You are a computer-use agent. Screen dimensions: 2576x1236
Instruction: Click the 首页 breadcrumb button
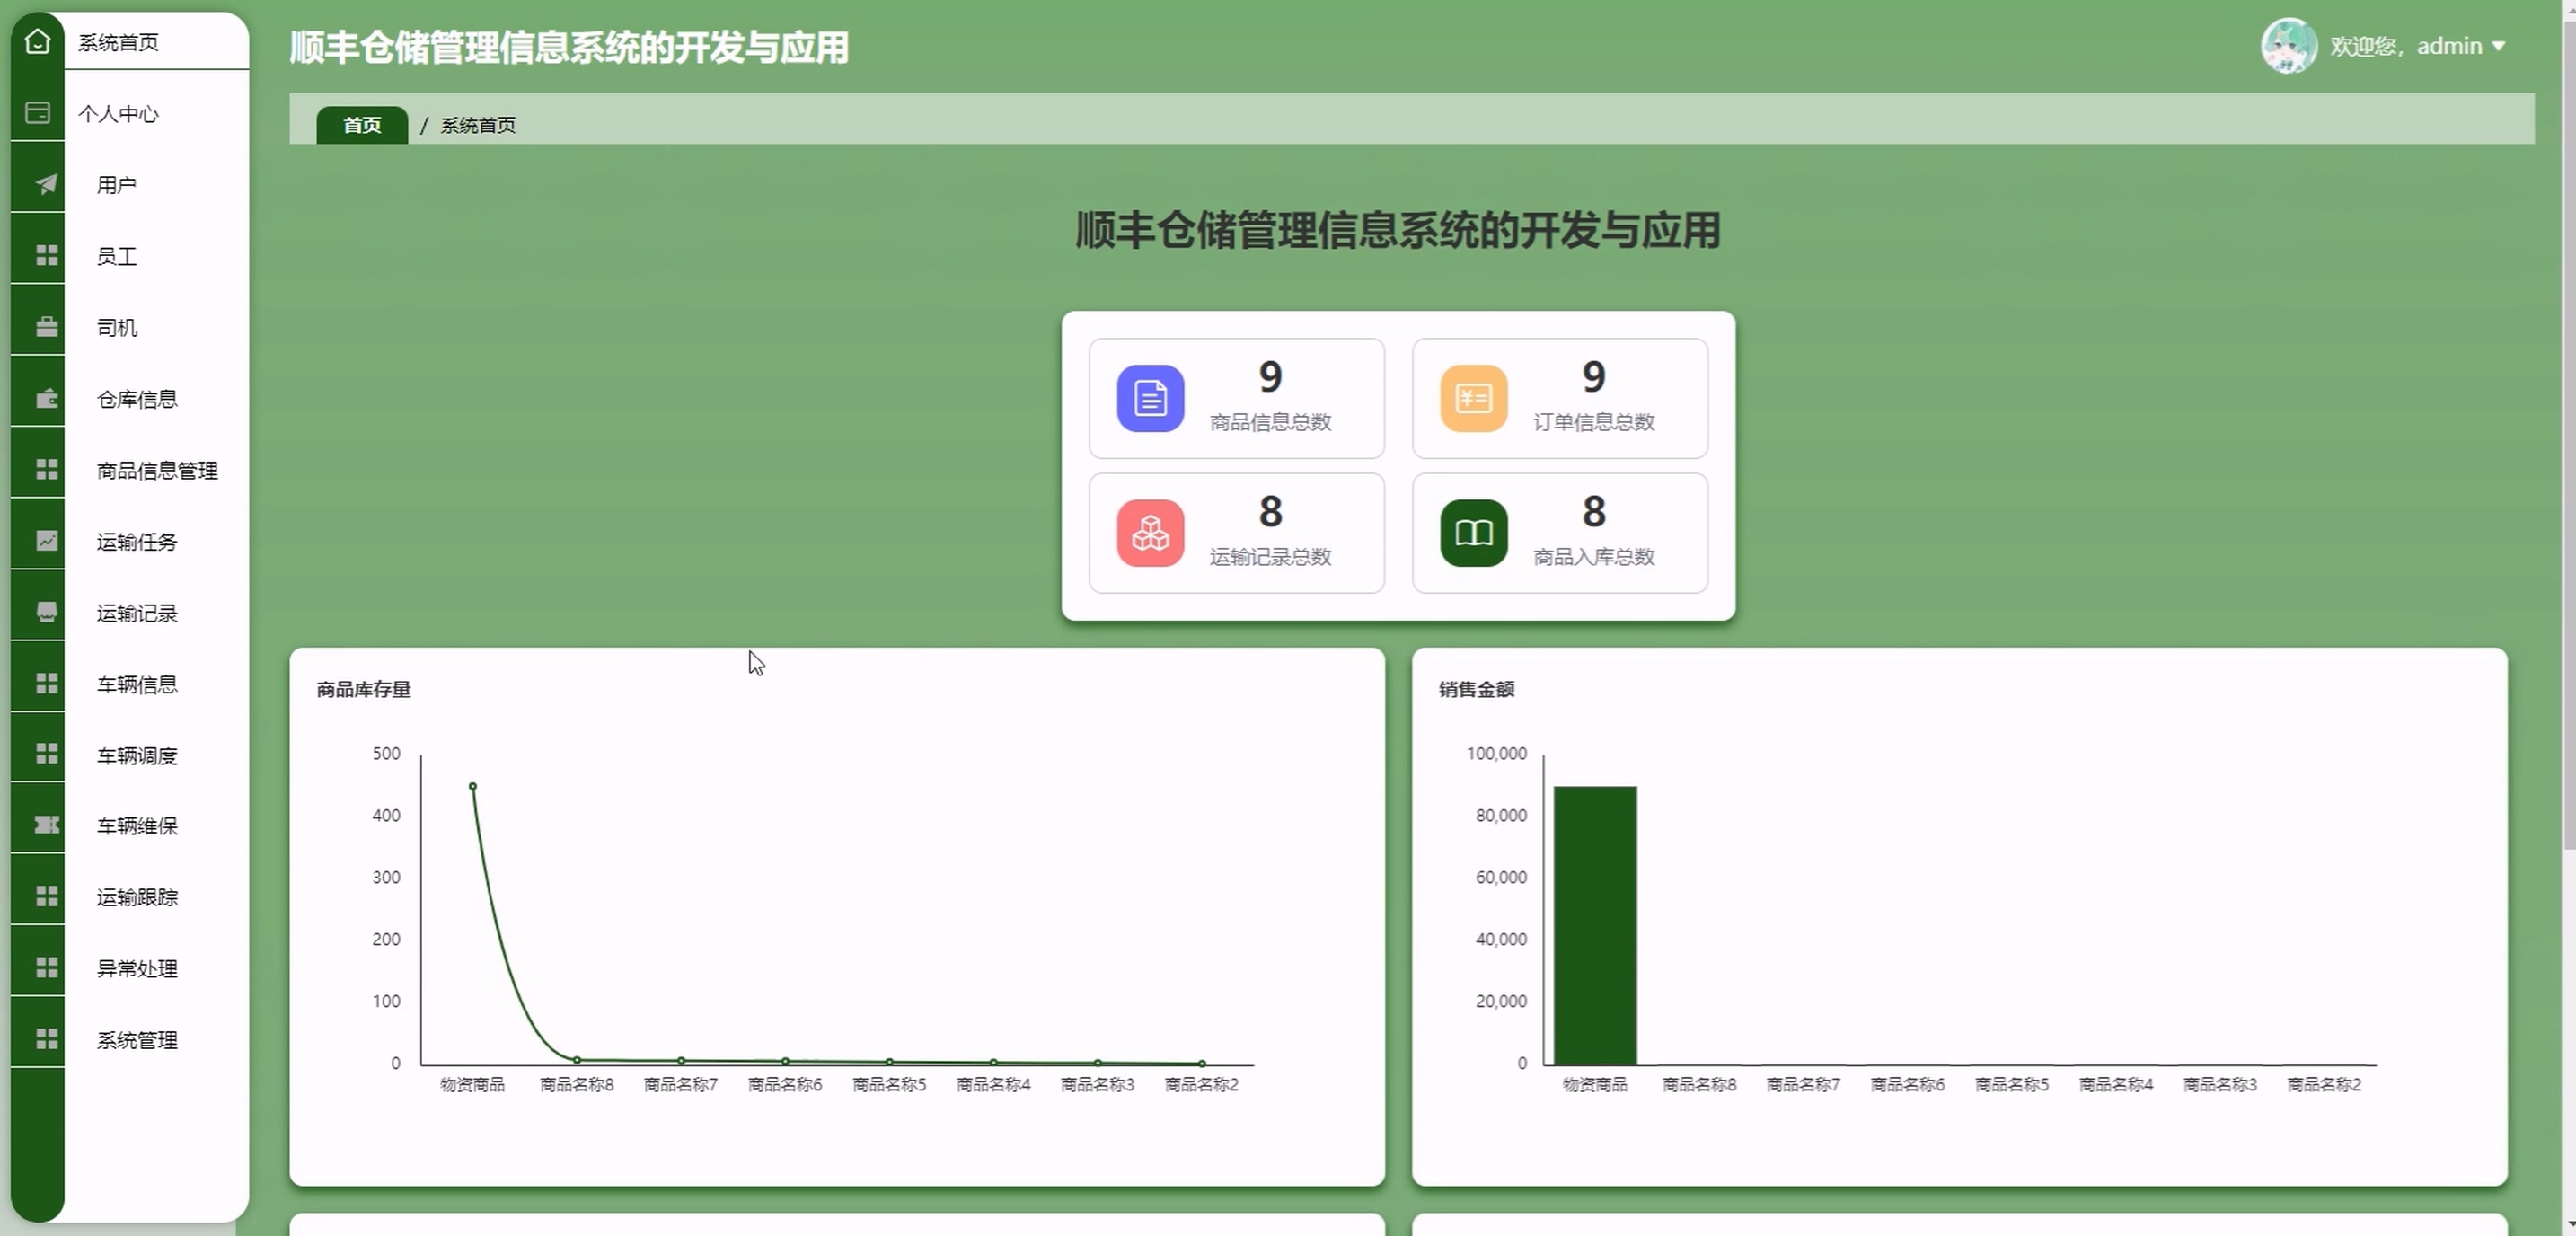pyautogui.click(x=362, y=125)
